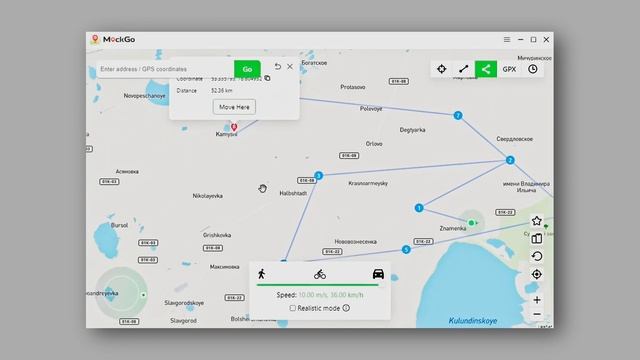Click the Nikolayevka town label
Image resolution: width=640 pixels, height=360 pixels.
coord(207,196)
